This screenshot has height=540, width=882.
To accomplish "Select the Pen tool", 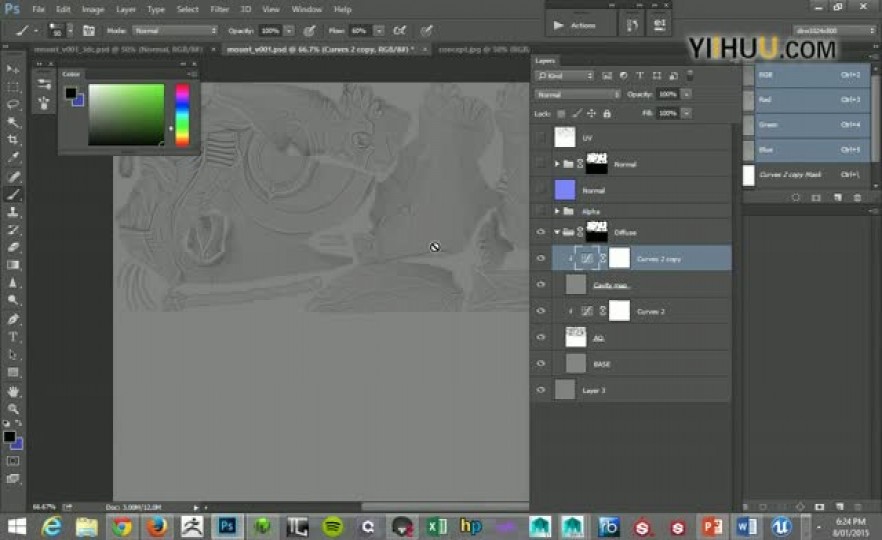I will 13,319.
